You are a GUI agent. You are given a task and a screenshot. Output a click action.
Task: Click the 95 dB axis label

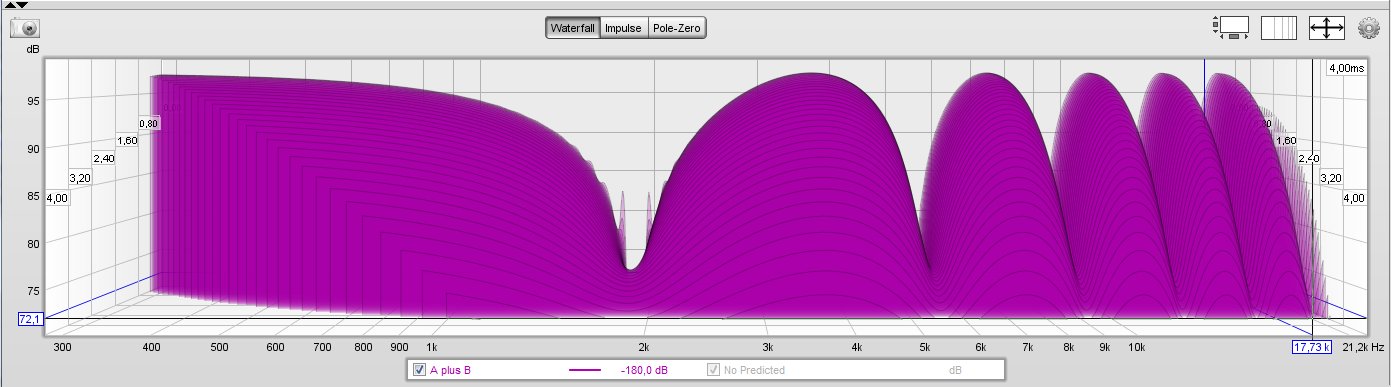(33, 101)
